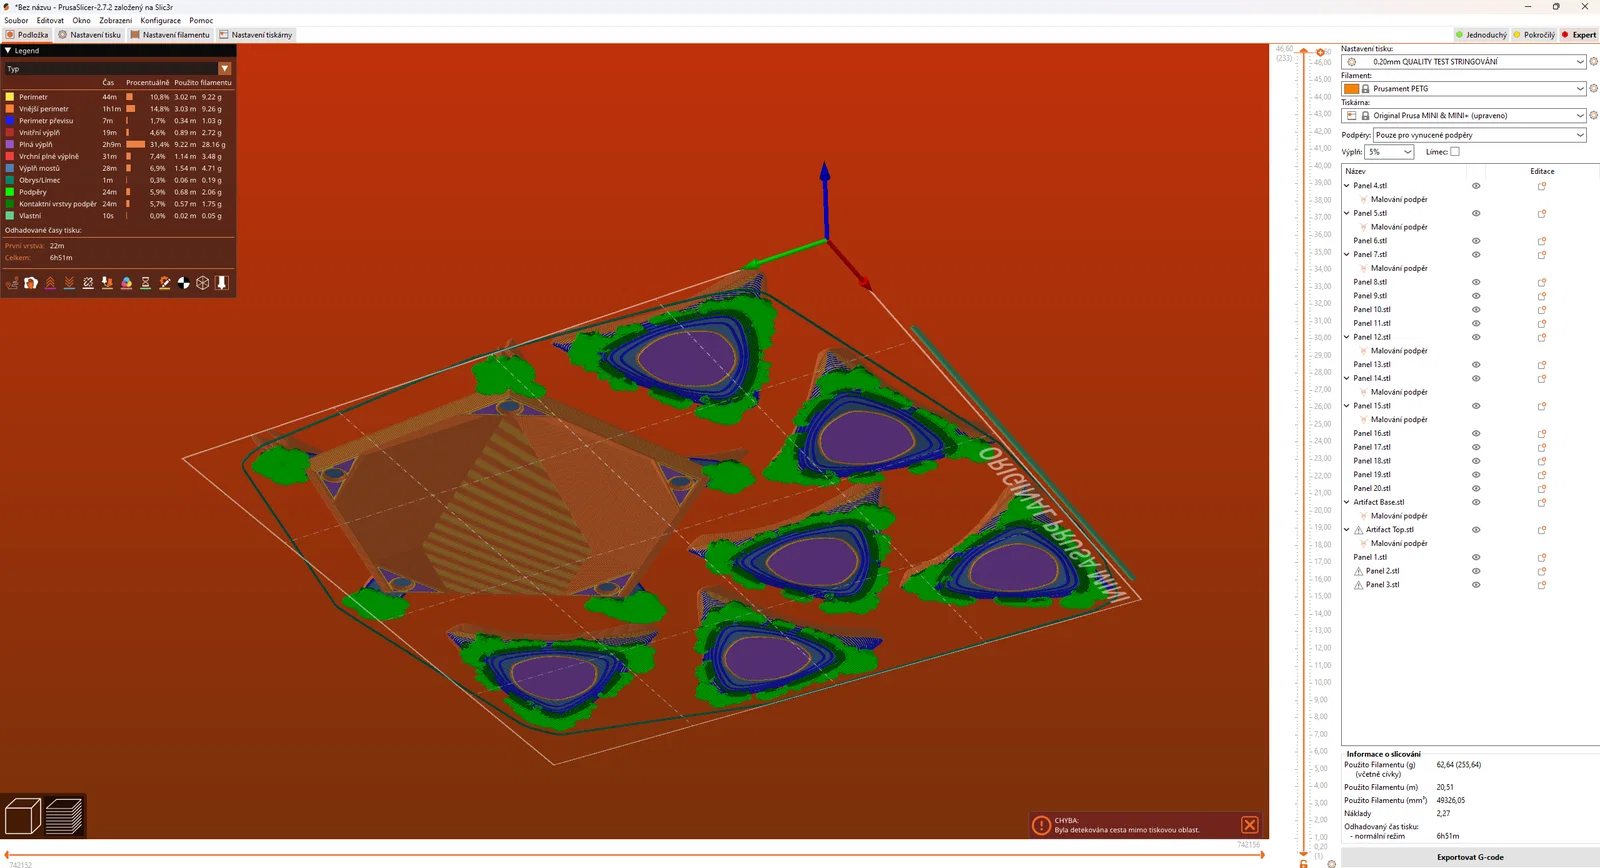Open printer settings gear next to Prusa MINI
1600x868 pixels.
tap(1593, 116)
